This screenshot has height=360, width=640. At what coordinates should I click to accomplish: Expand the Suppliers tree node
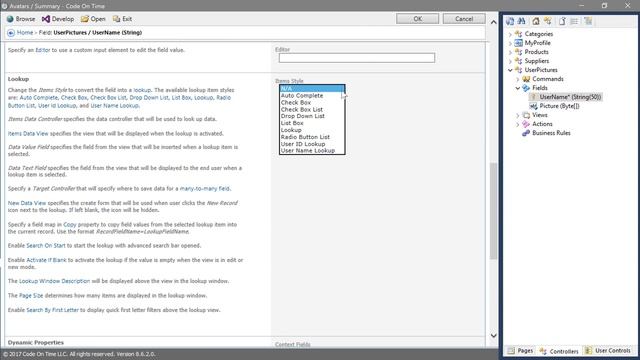[510, 61]
